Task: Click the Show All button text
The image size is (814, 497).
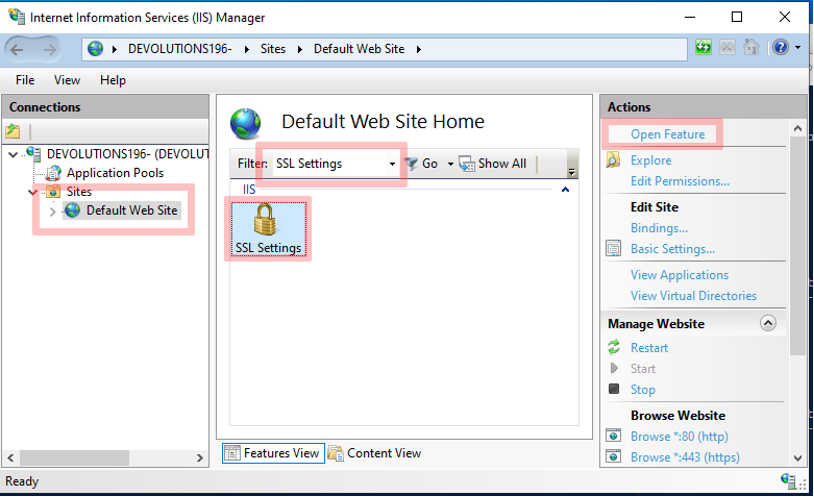Action: (x=502, y=164)
